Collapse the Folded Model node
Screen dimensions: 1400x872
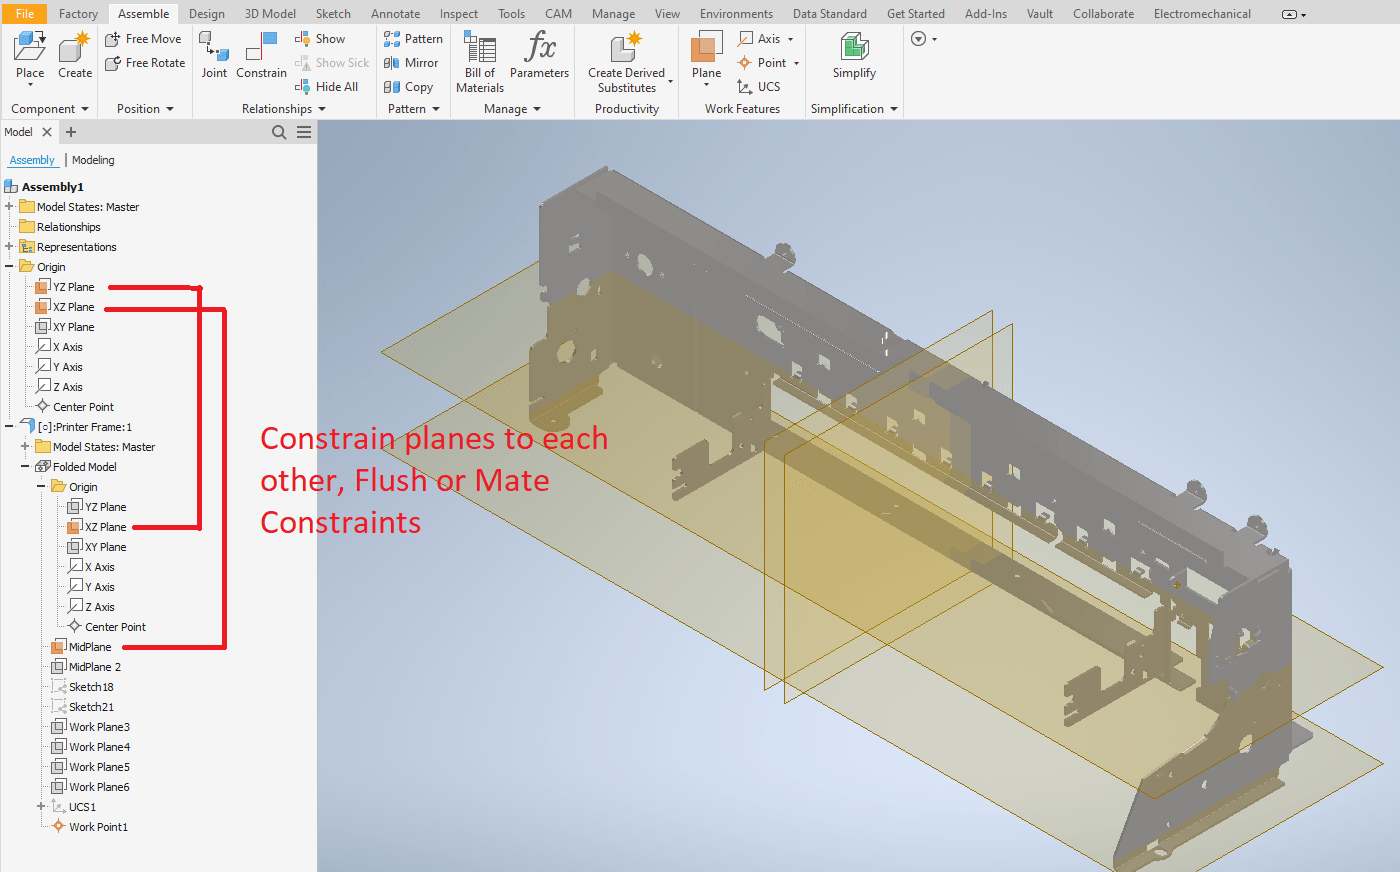25,467
